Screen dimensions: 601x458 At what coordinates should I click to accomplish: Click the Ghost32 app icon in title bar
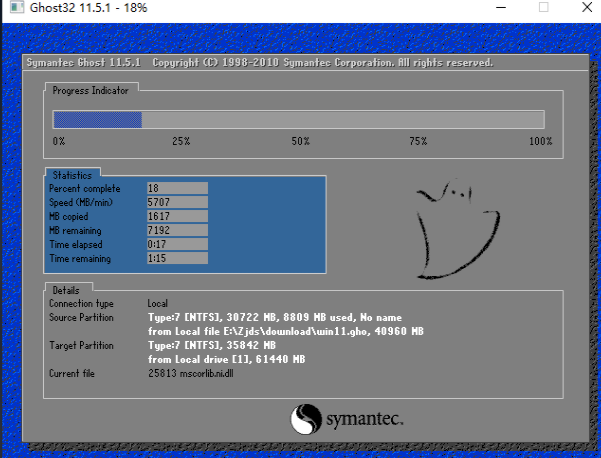9,8
